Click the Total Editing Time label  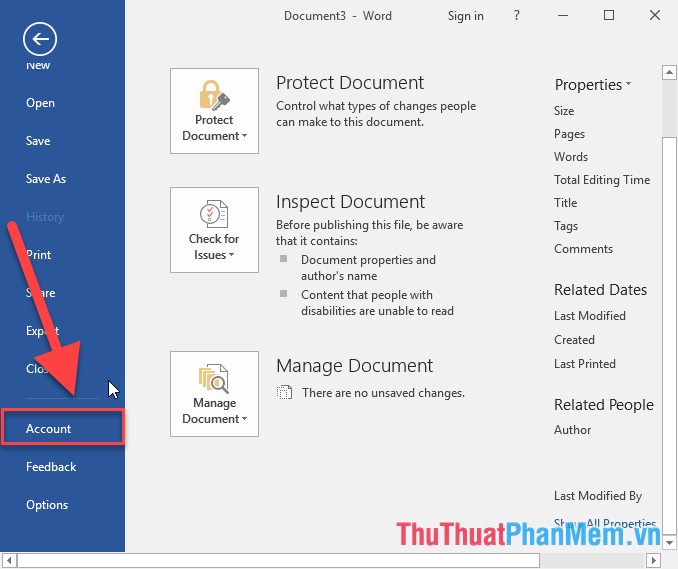[x=602, y=180]
